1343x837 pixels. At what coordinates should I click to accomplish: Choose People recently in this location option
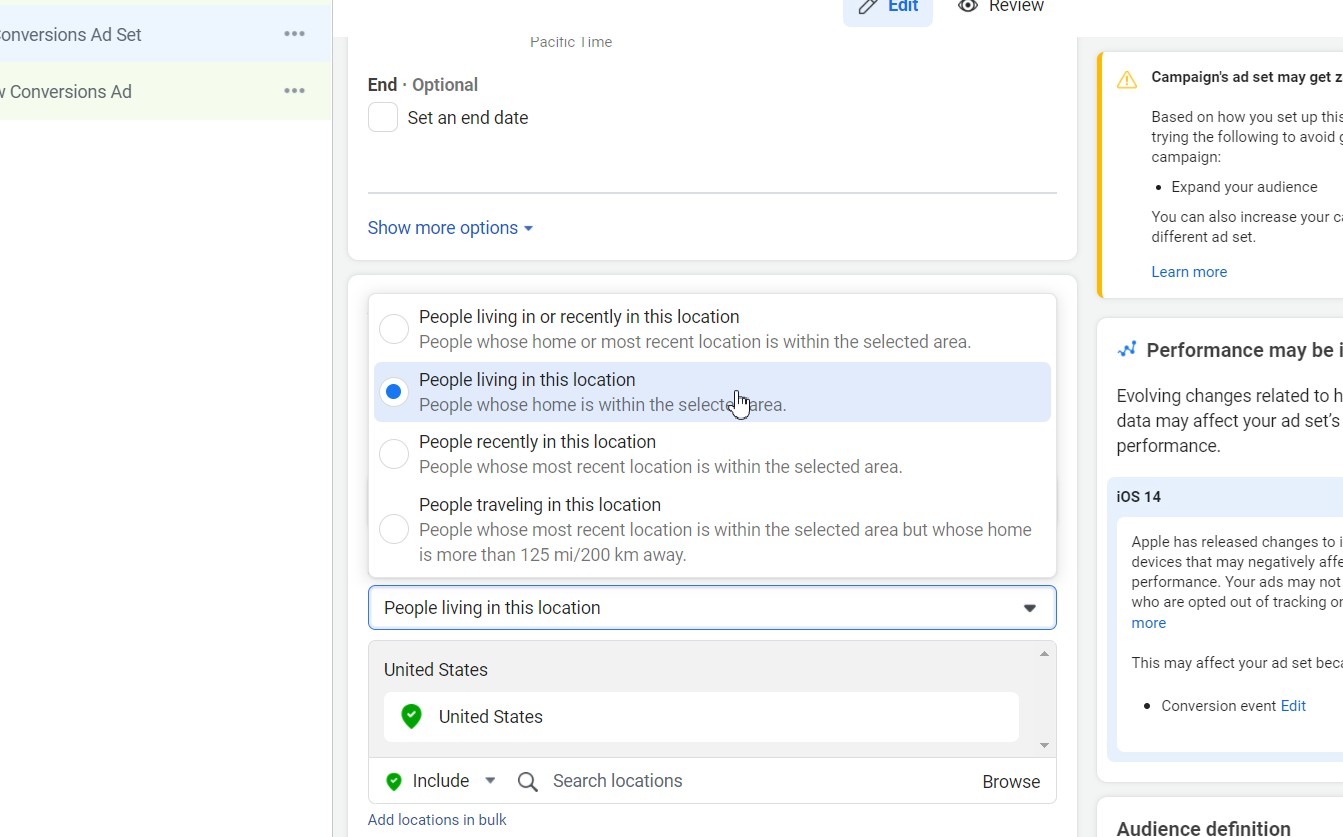pos(394,454)
